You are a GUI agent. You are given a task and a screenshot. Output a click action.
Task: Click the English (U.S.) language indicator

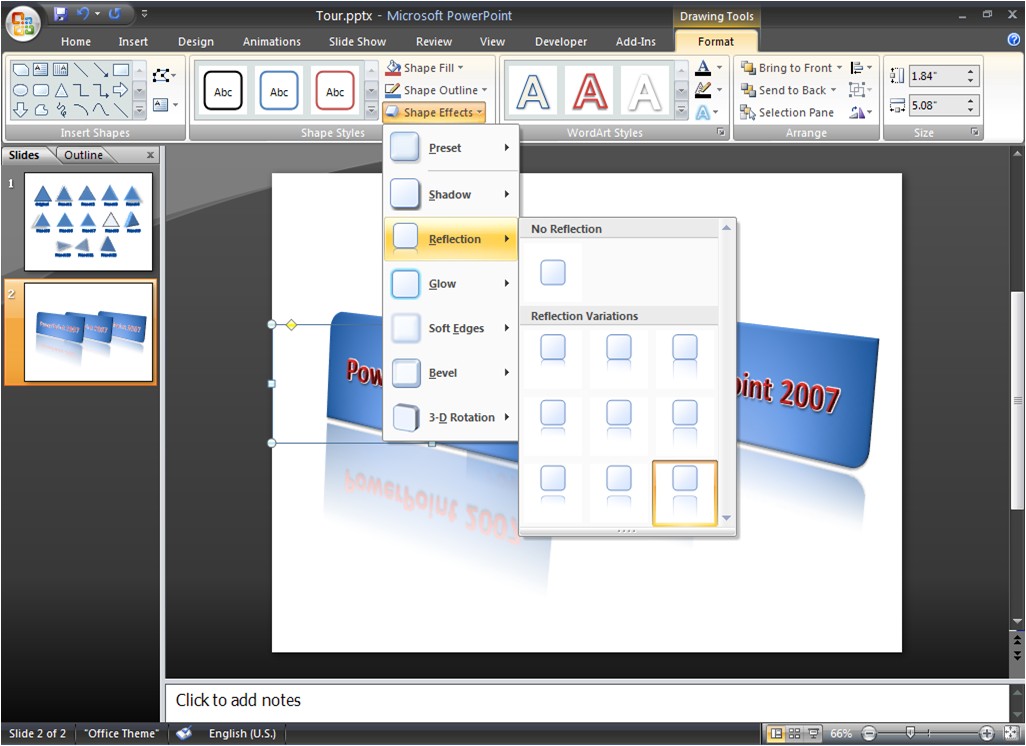[x=242, y=734]
